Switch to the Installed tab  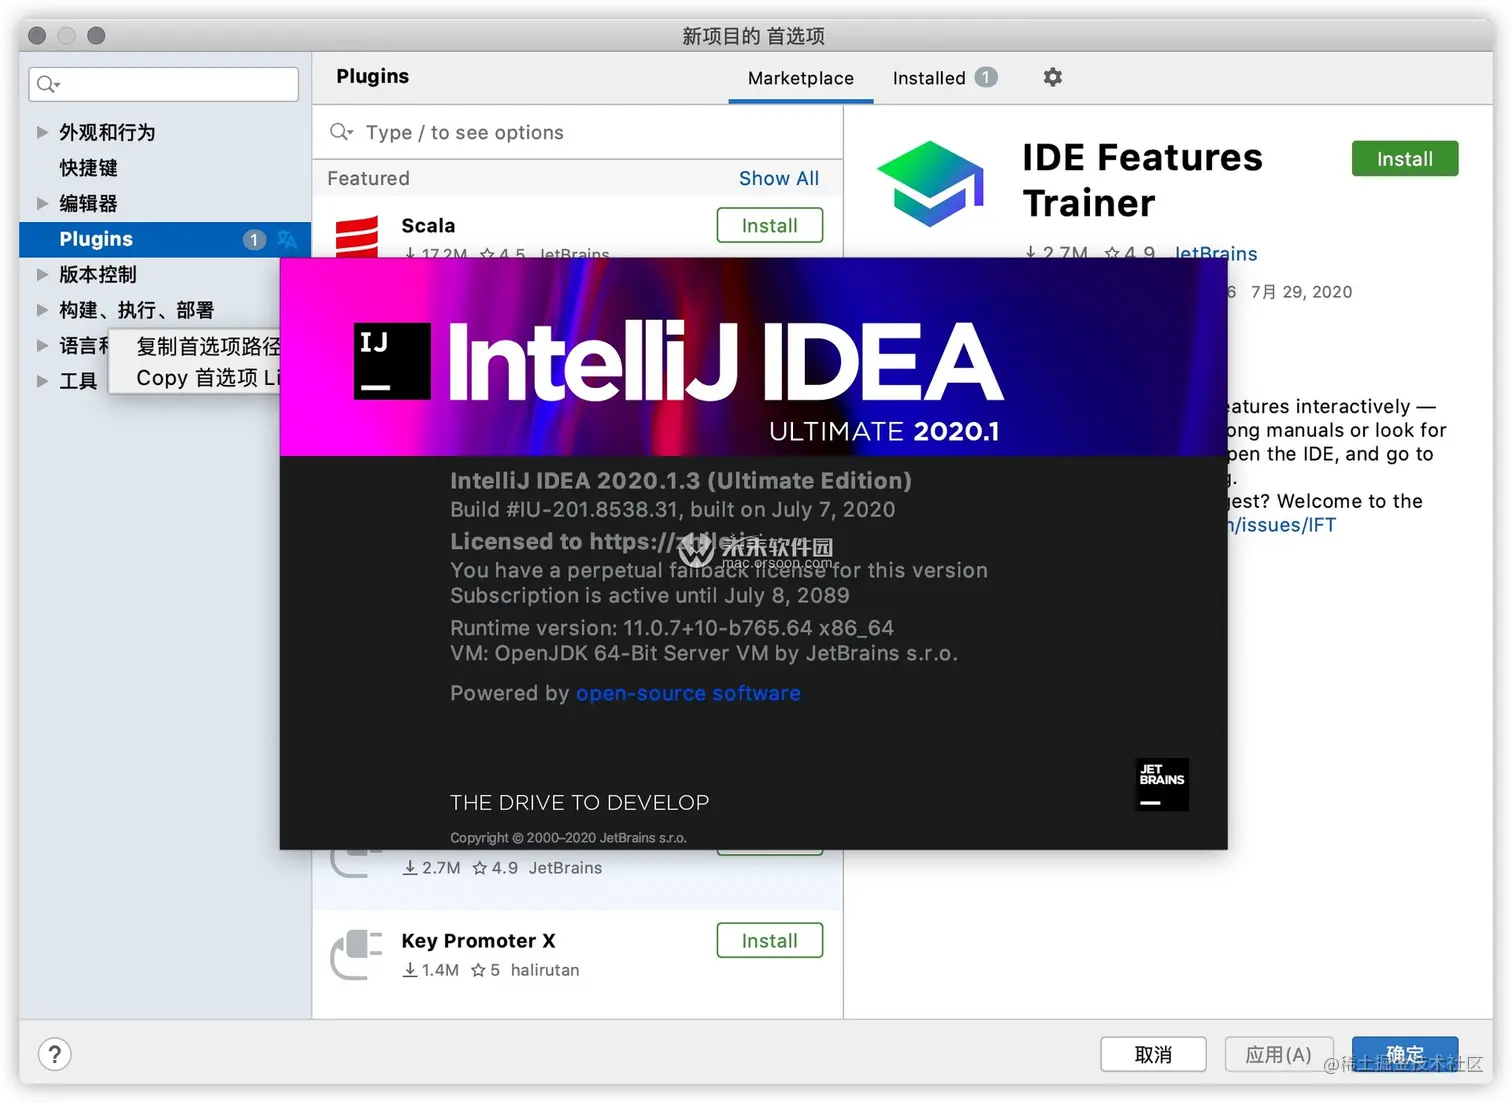point(929,78)
